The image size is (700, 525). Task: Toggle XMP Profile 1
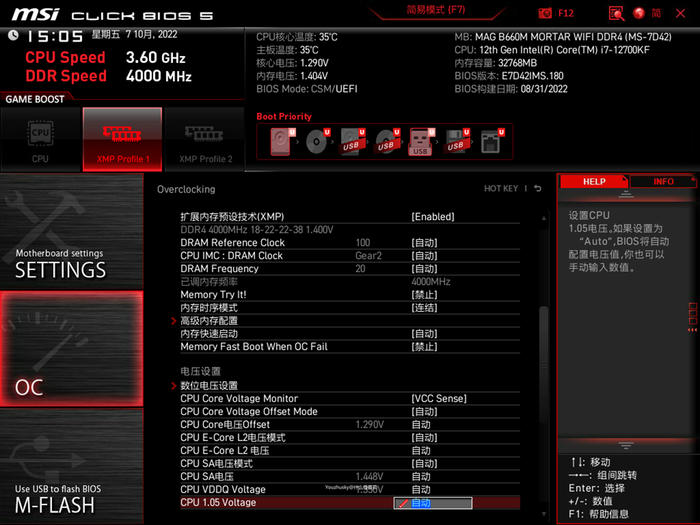click(x=122, y=139)
